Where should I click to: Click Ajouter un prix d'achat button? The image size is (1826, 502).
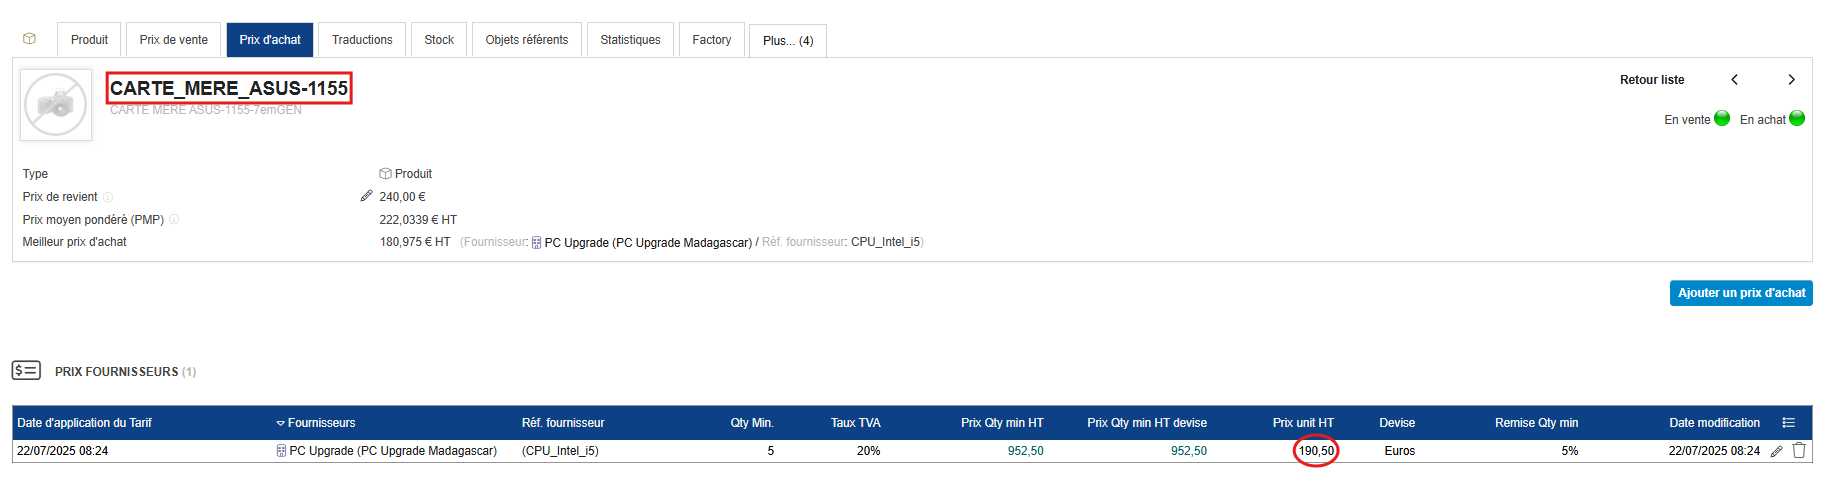pos(1741,293)
